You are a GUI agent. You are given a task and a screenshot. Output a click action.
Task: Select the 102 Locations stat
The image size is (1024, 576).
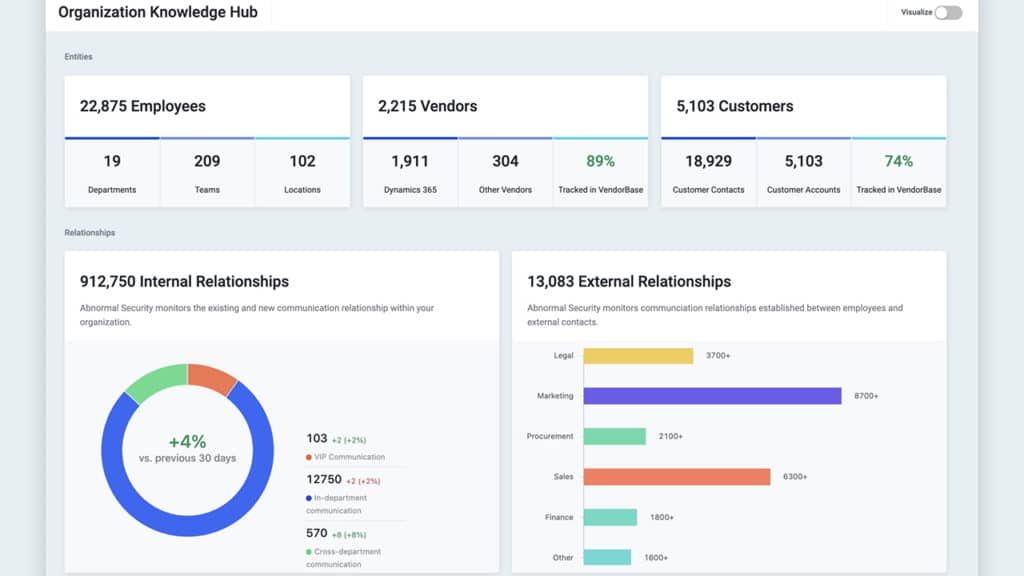coord(302,173)
